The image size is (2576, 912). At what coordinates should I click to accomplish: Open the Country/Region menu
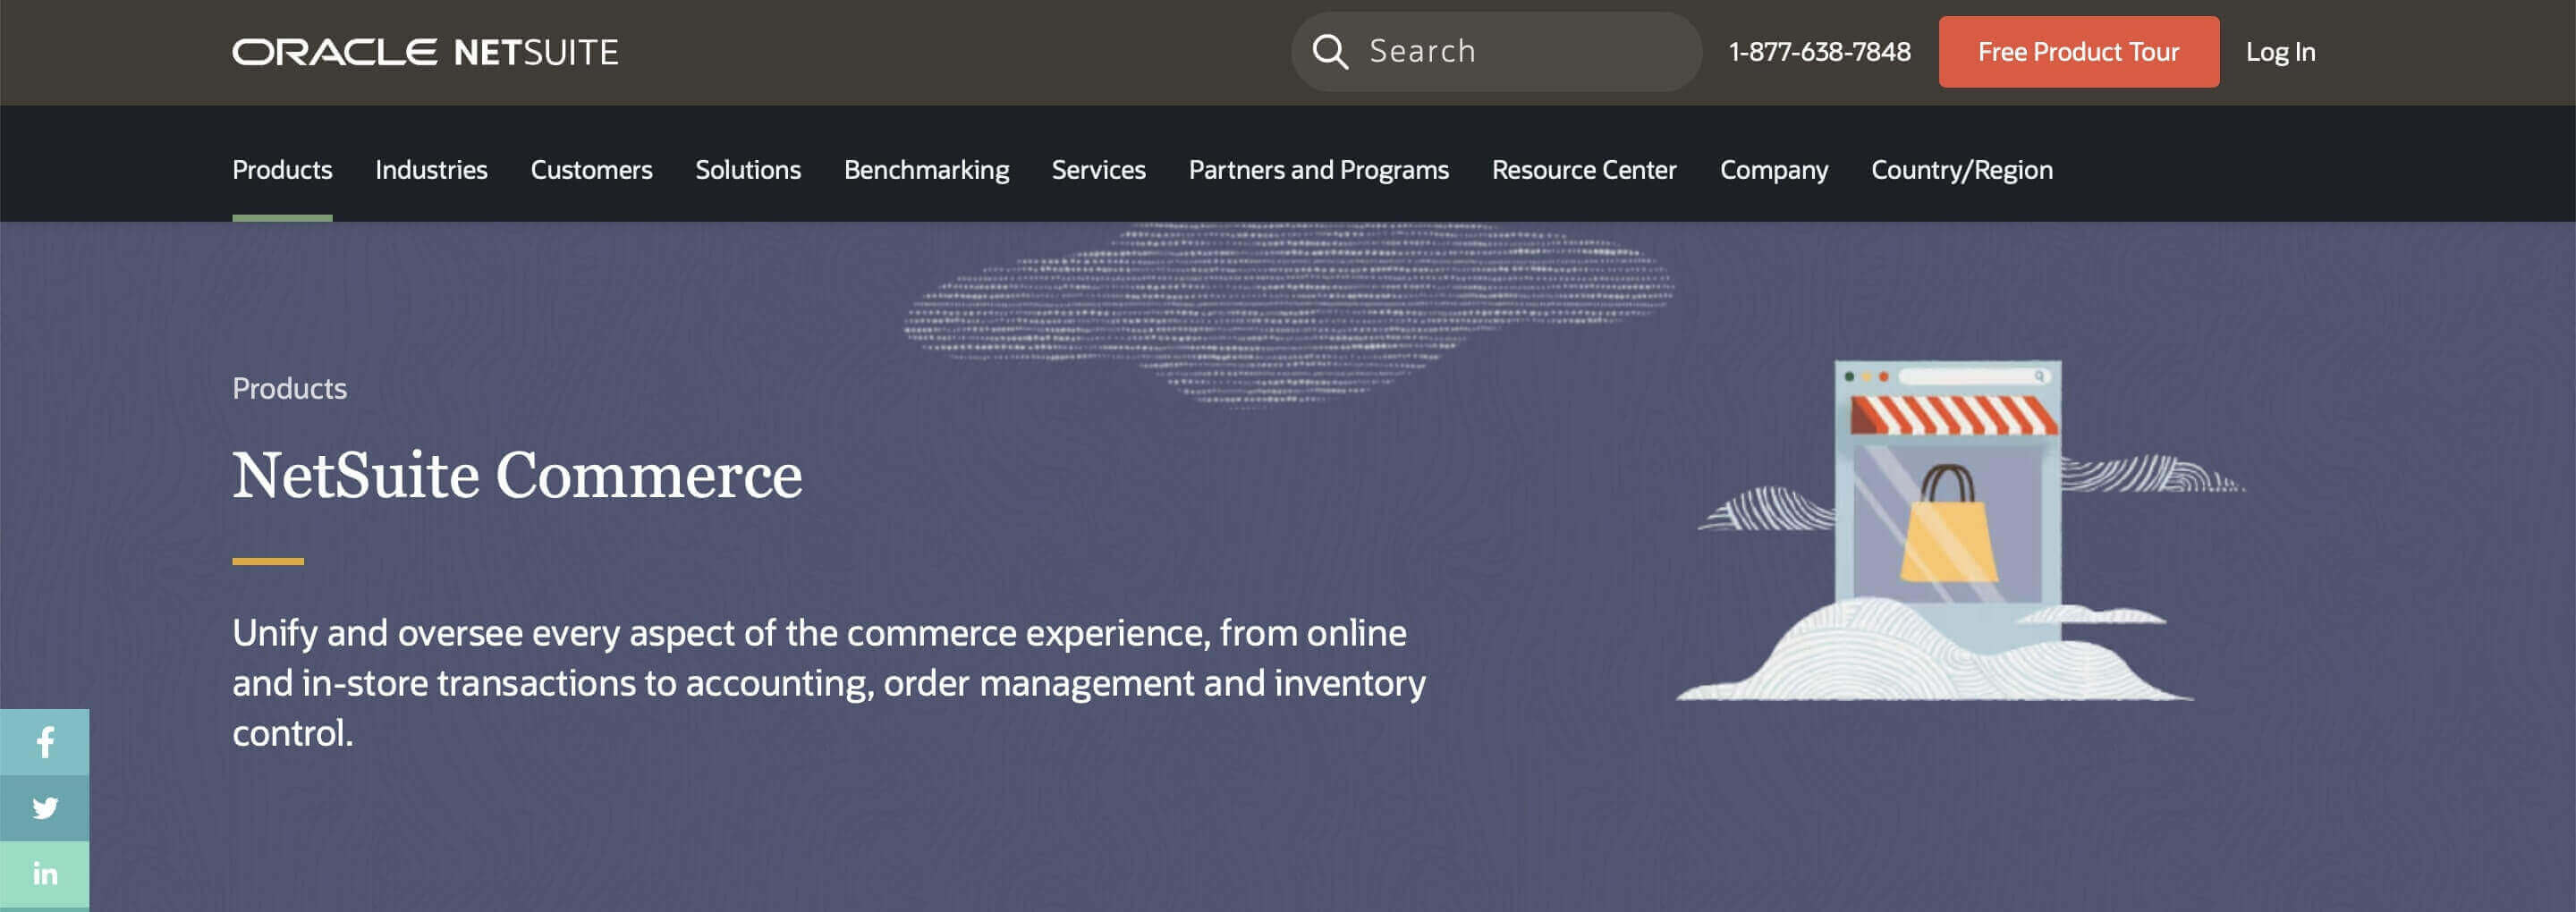pos(1961,170)
